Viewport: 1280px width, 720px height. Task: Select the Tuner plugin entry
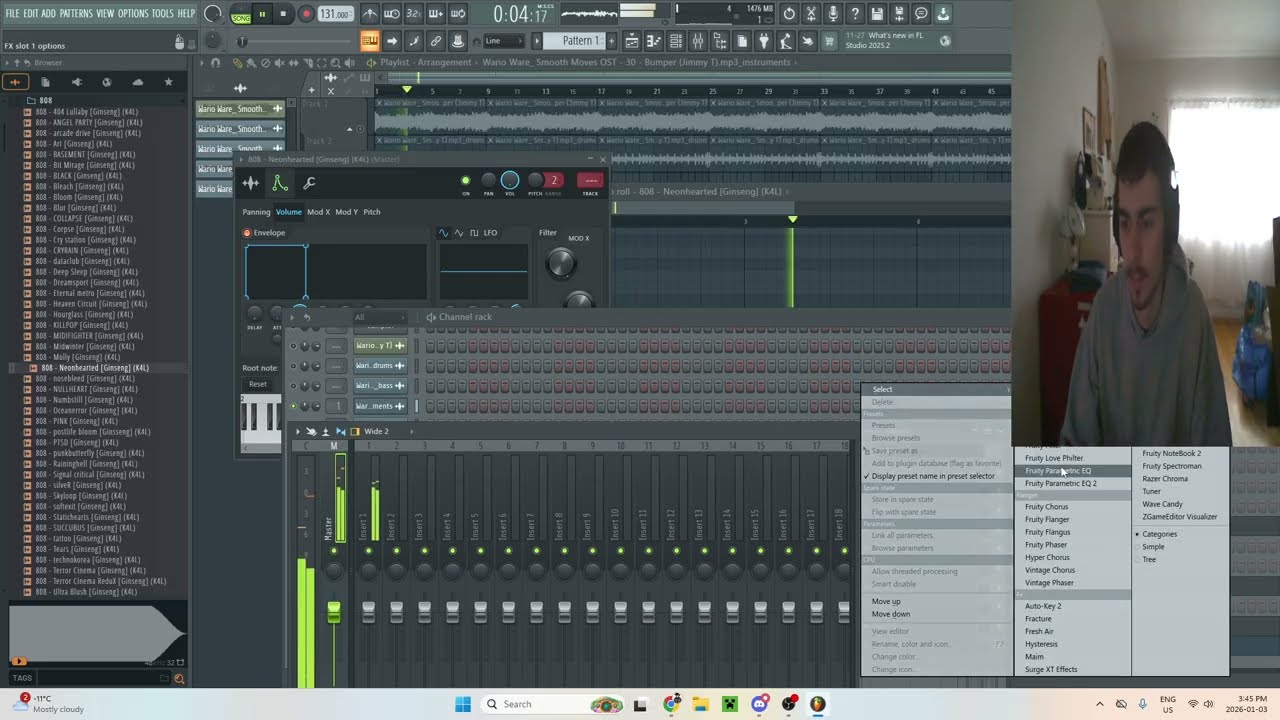(x=1152, y=491)
